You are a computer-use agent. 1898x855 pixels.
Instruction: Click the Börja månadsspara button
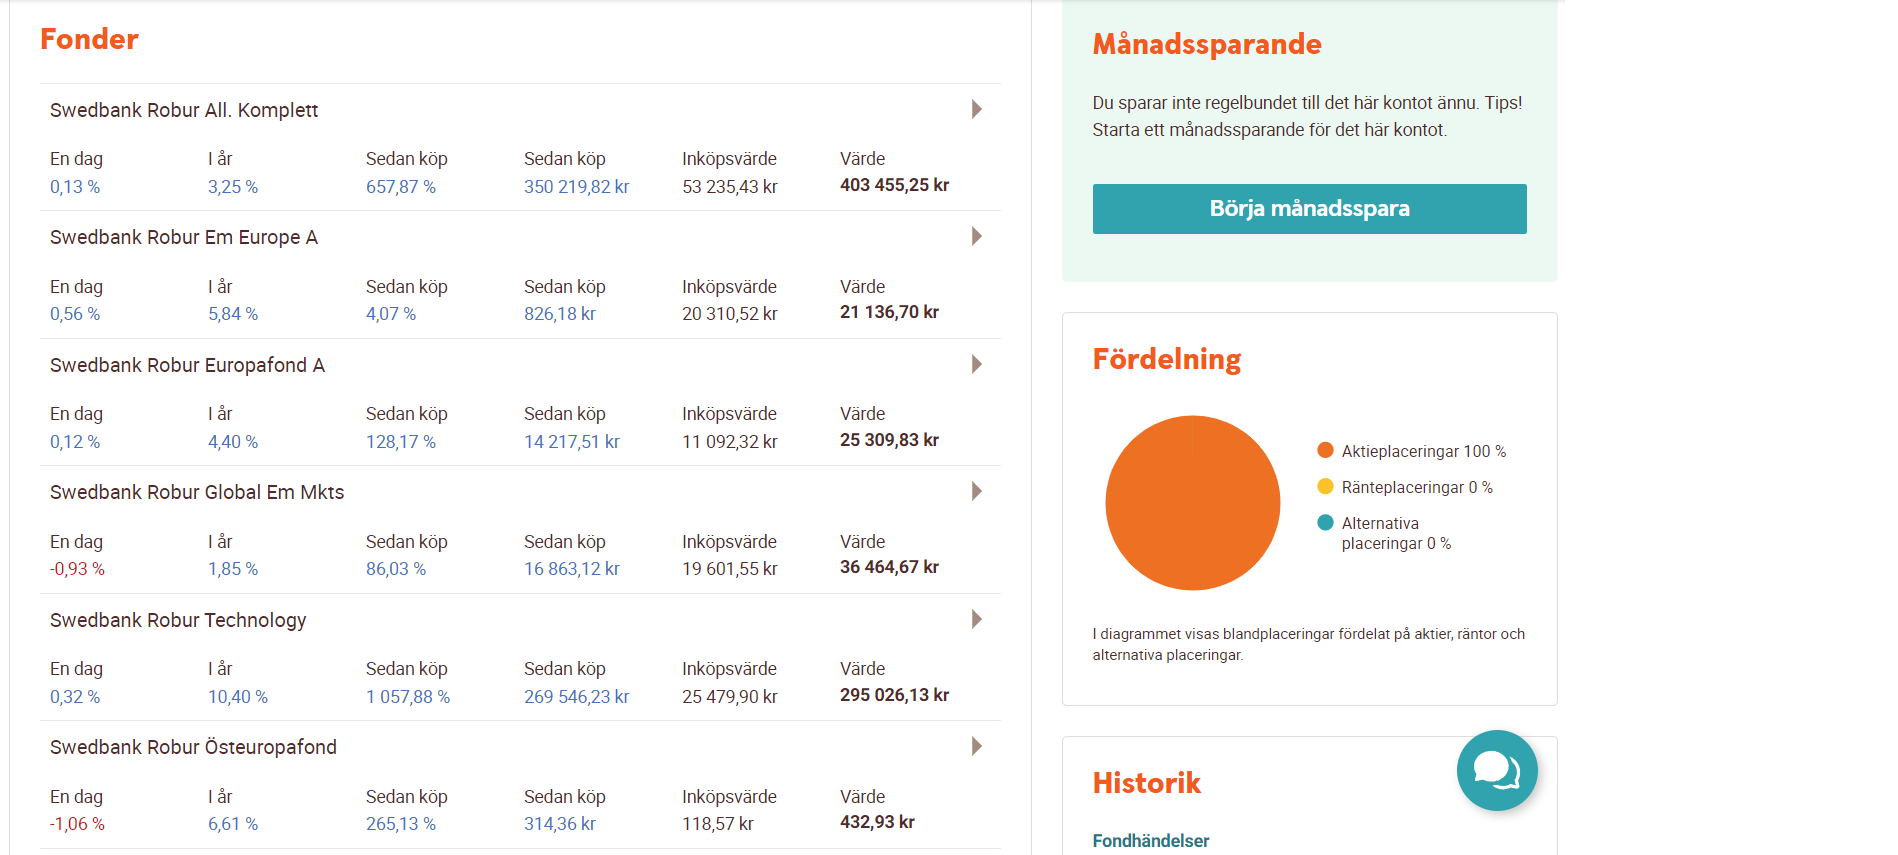(1309, 209)
